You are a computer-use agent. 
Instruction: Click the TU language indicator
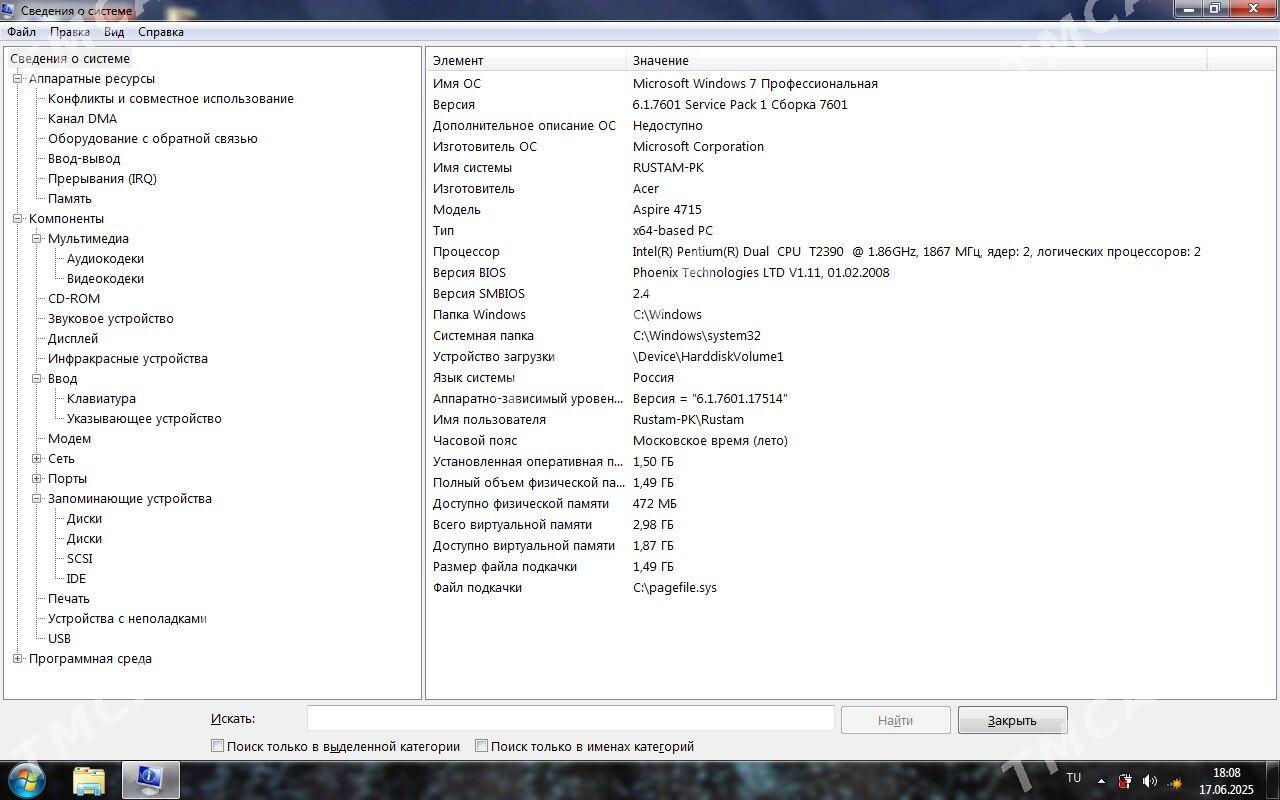(x=1073, y=778)
